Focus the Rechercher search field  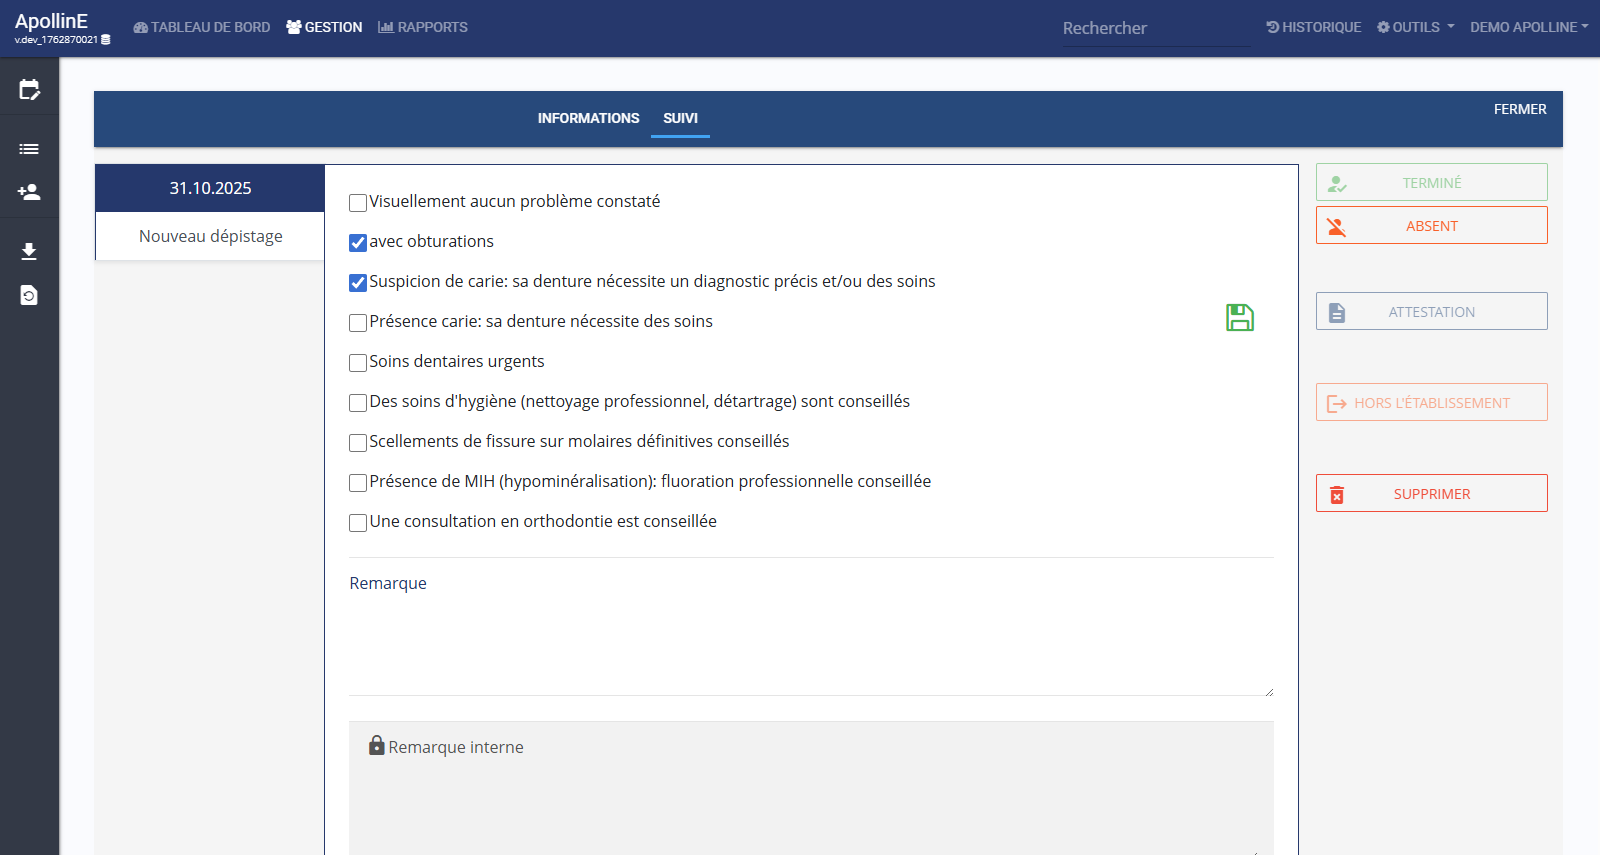pos(1155,28)
